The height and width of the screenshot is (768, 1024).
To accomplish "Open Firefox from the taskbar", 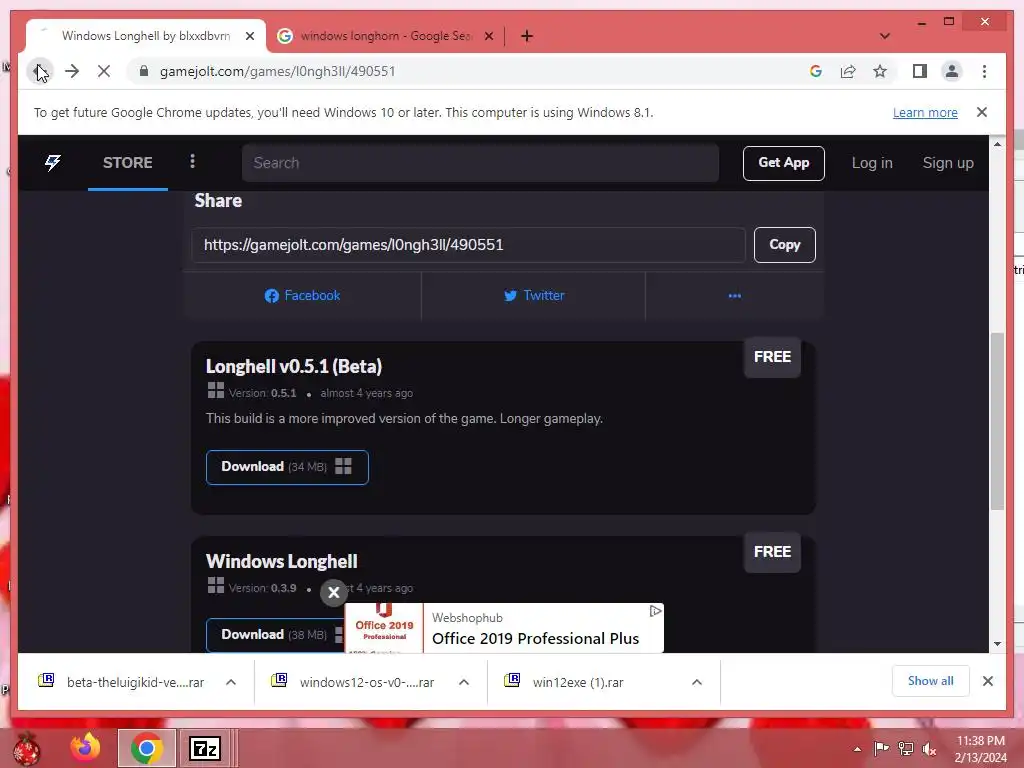I will (86, 748).
